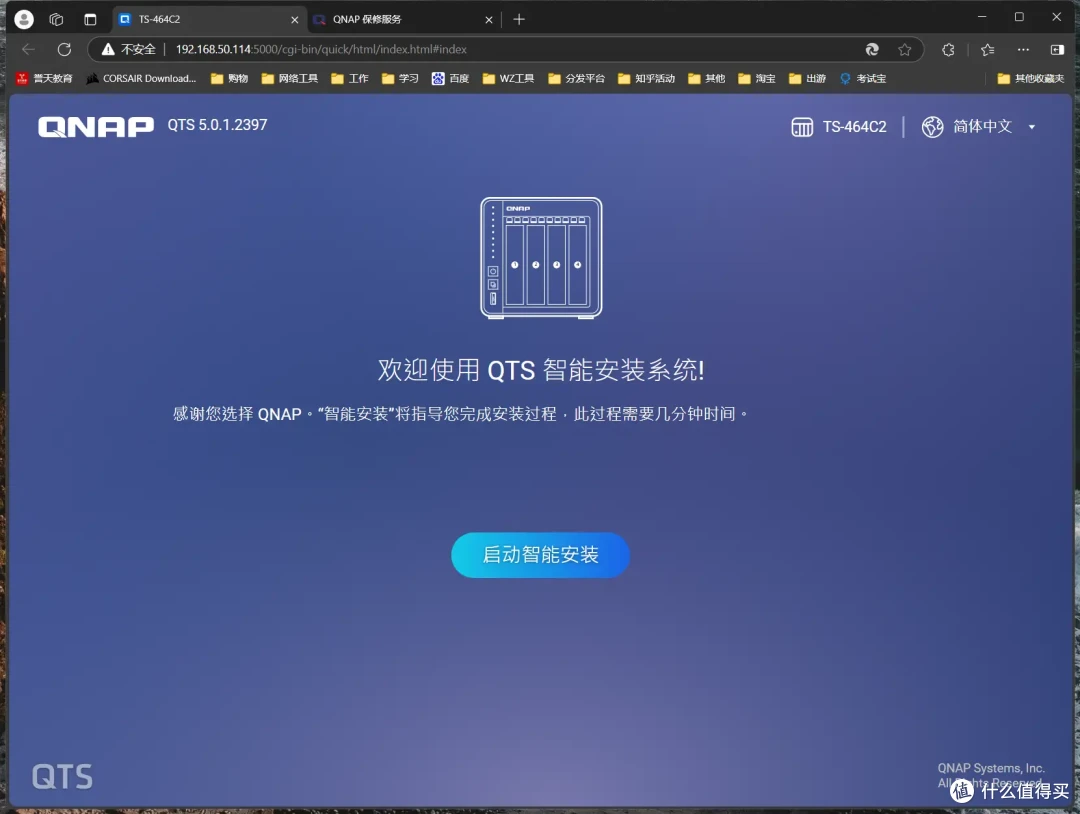The width and height of the screenshot is (1080, 814).
Task: Open the WZ工具 bookmark folder
Action: (x=508, y=79)
